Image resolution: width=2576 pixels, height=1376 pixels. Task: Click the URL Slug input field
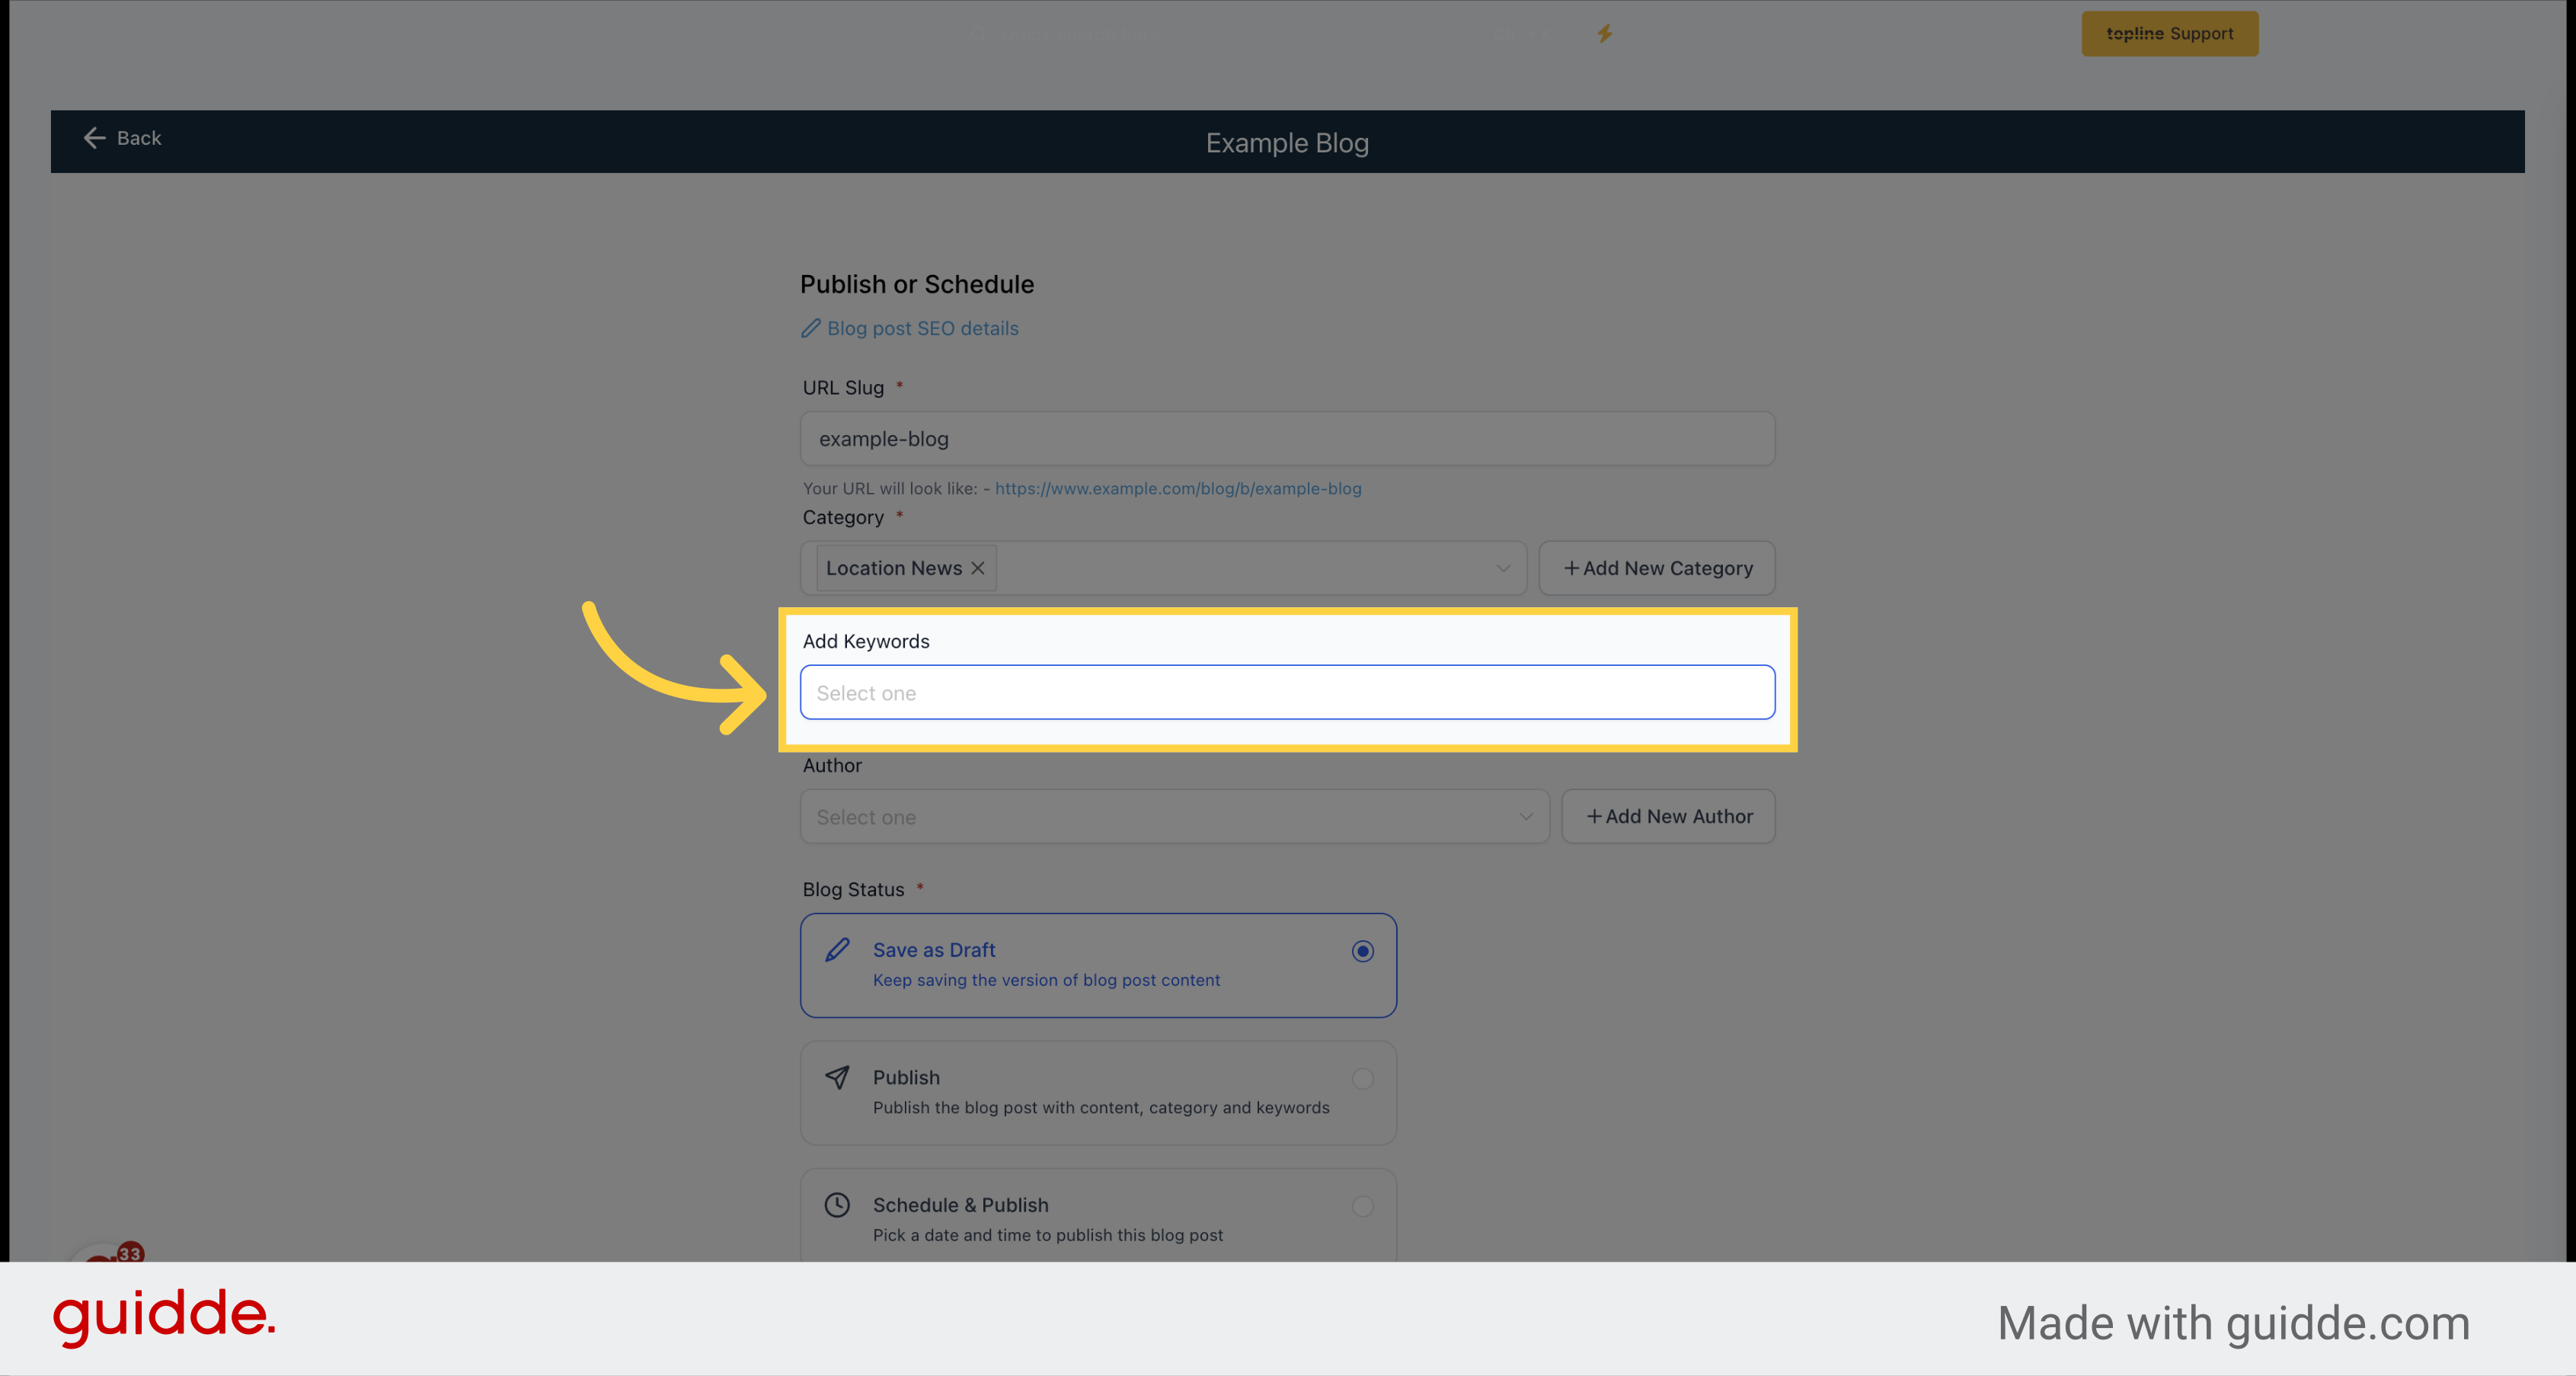[1288, 439]
